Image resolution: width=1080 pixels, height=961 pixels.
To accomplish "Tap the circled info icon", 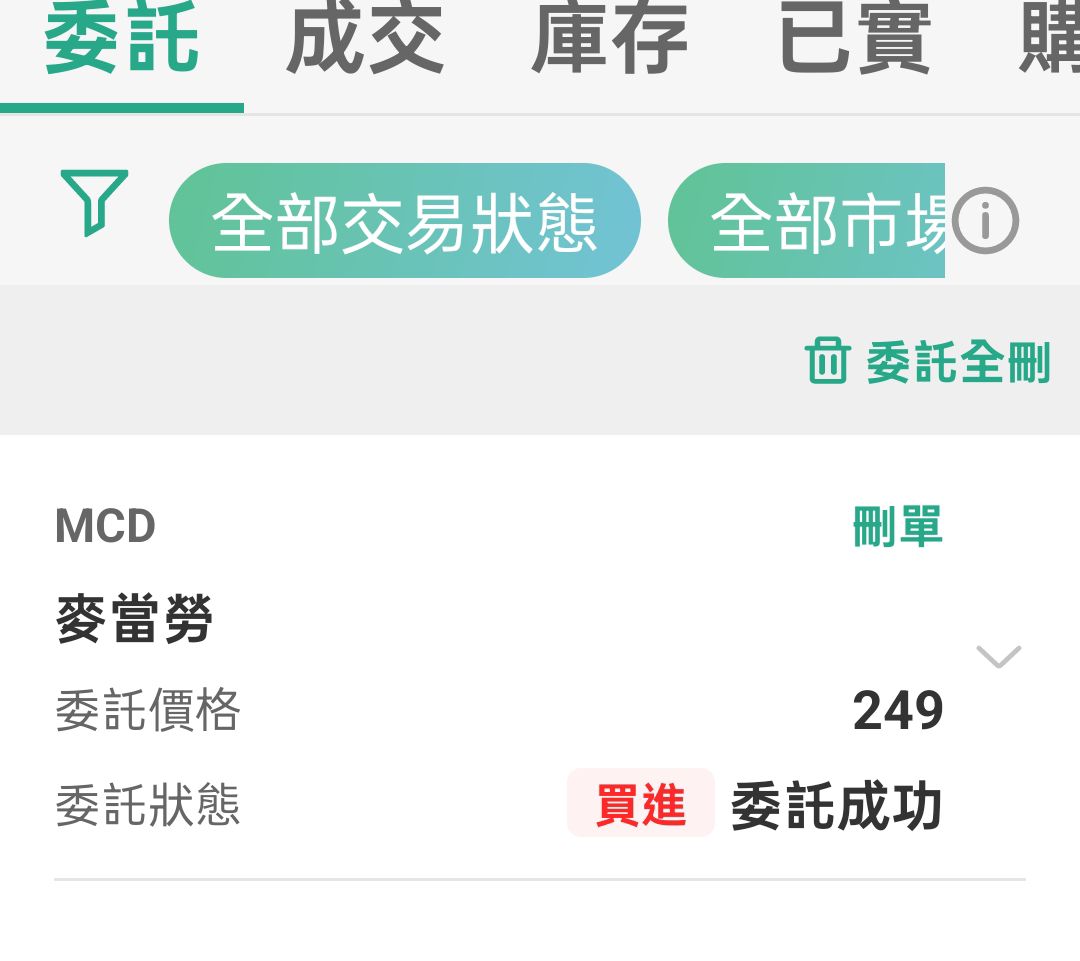I will pyautogui.click(x=985, y=220).
